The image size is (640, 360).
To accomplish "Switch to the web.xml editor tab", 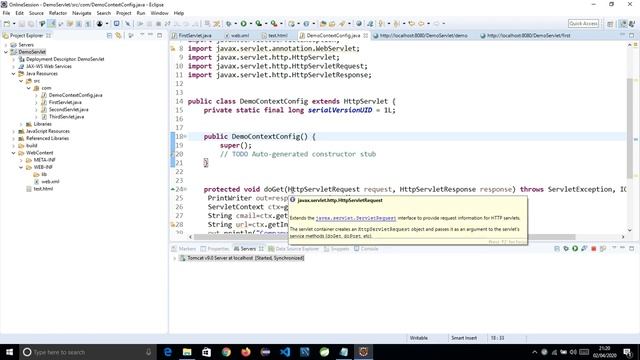I will tap(237, 36).
